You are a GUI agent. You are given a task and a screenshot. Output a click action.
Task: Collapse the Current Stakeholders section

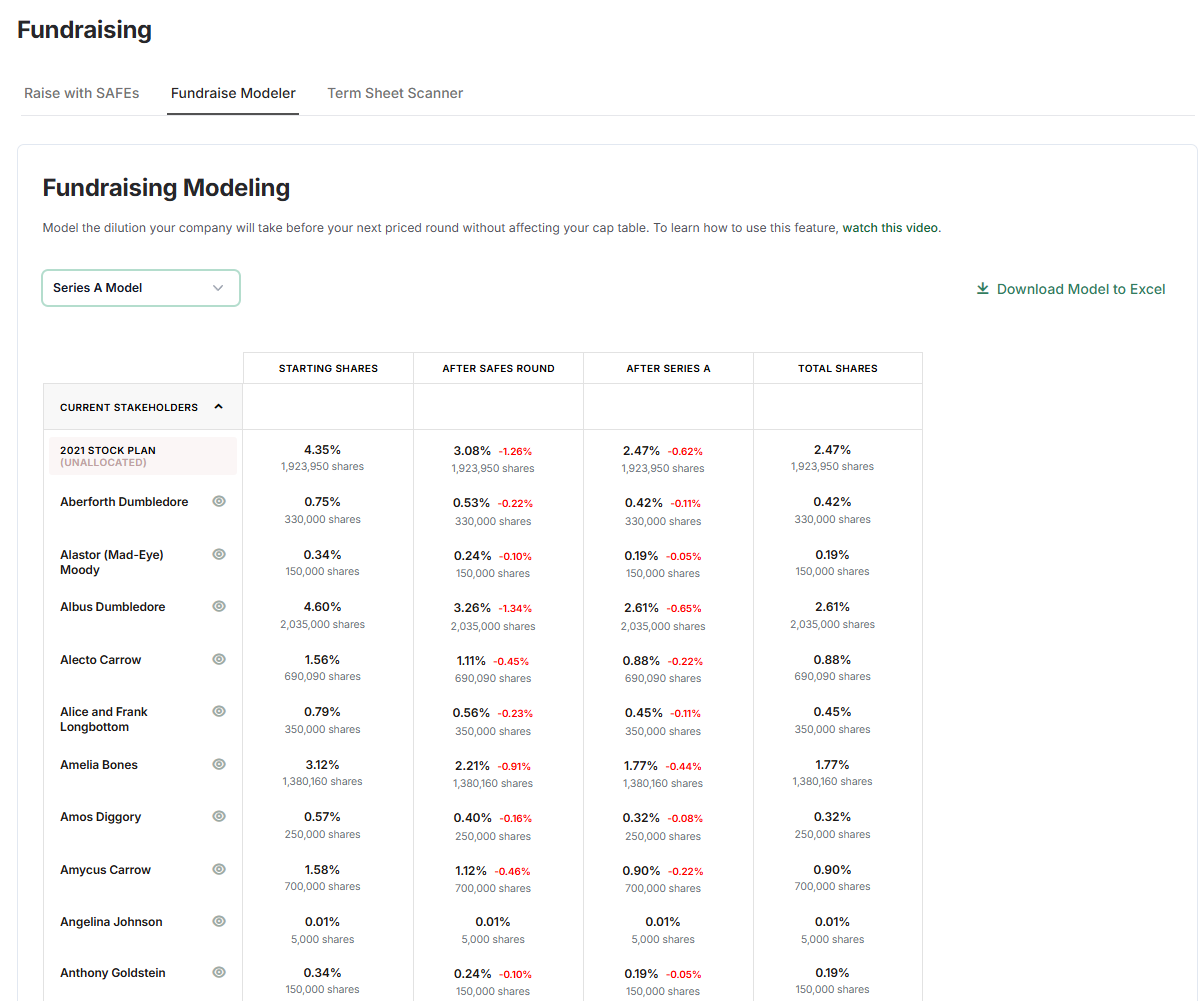(x=219, y=407)
